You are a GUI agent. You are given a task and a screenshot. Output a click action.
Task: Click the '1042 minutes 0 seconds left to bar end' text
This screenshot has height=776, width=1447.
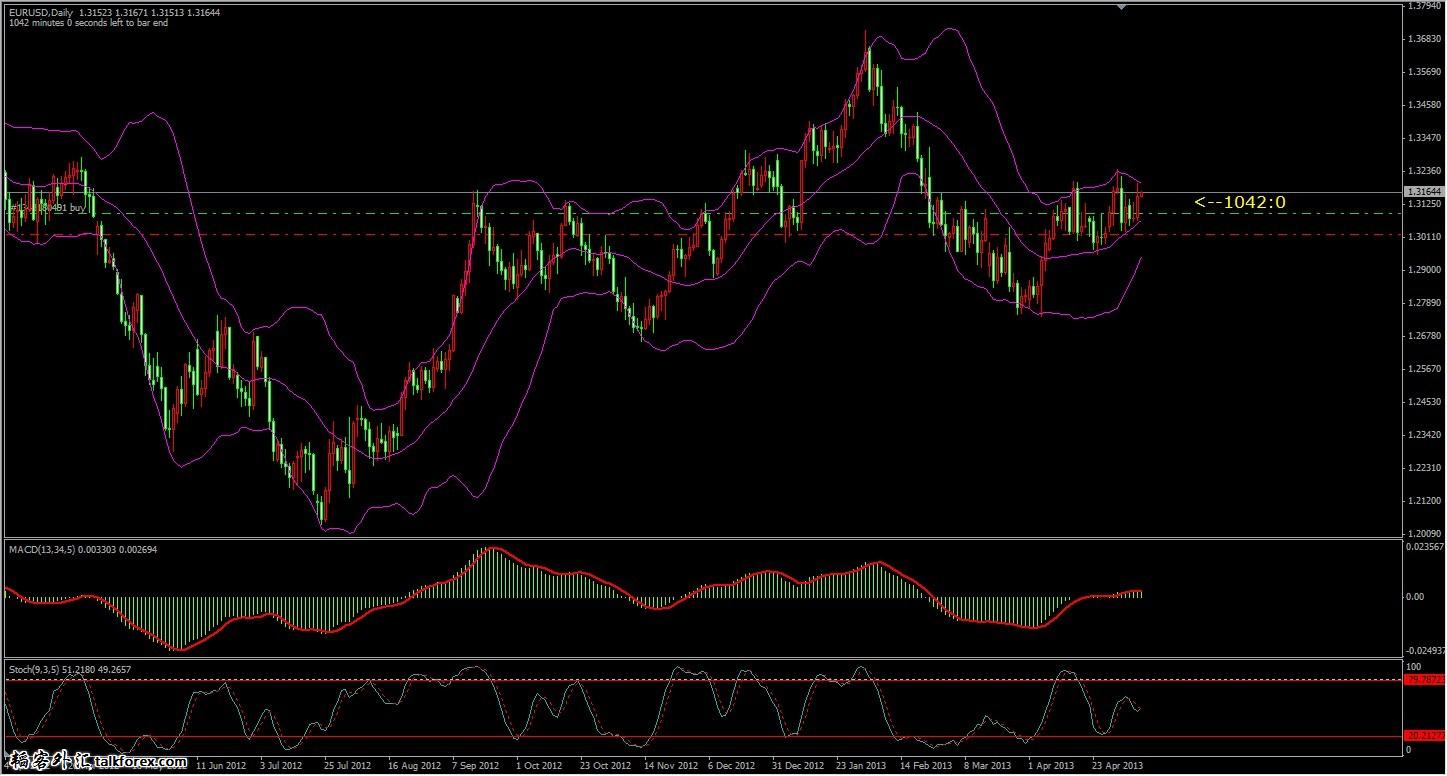click(x=88, y=23)
